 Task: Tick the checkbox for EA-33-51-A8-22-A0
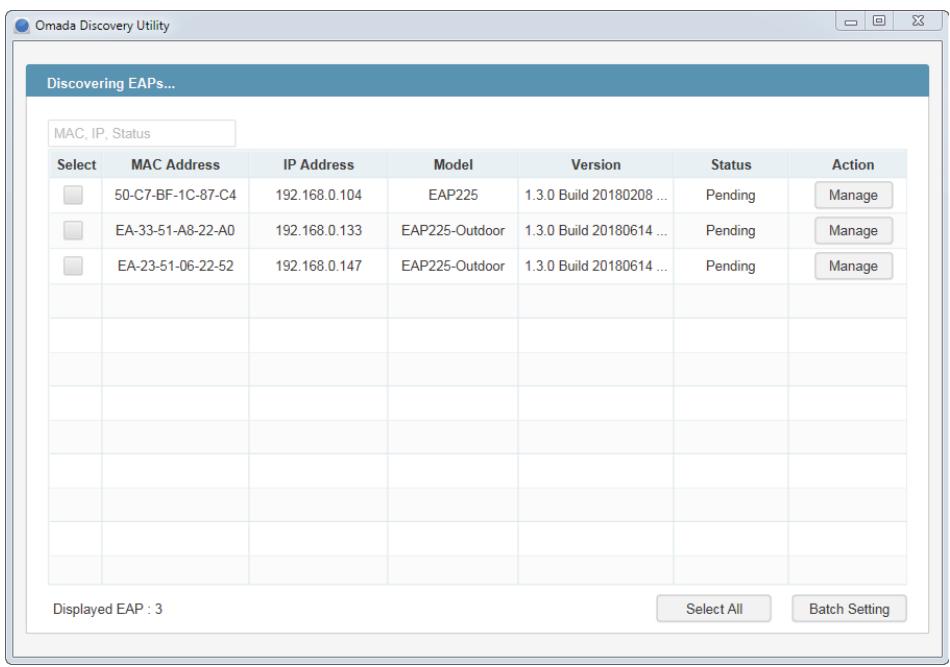(73, 230)
